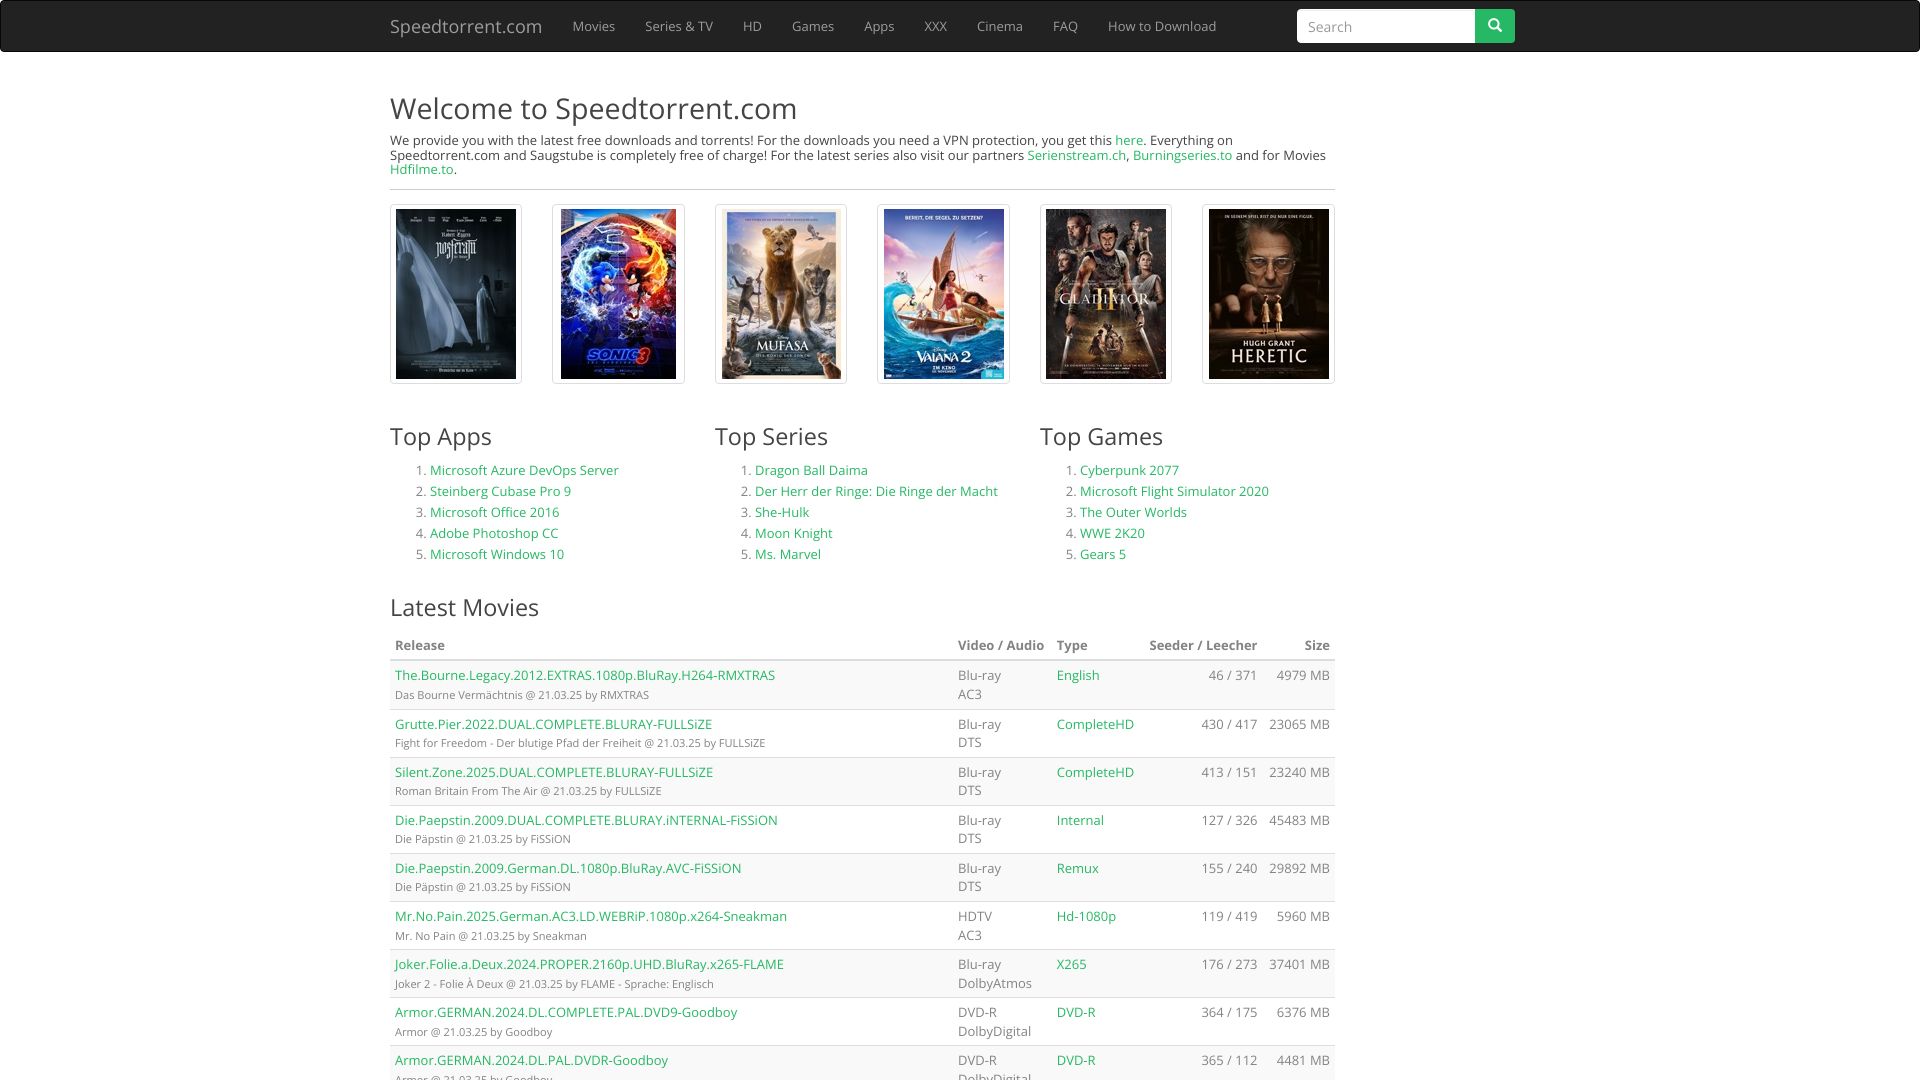The height and width of the screenshot is (1080, 1920).
Task: Open the Sonic 3 movie poster
Action: tap(618, 294)
